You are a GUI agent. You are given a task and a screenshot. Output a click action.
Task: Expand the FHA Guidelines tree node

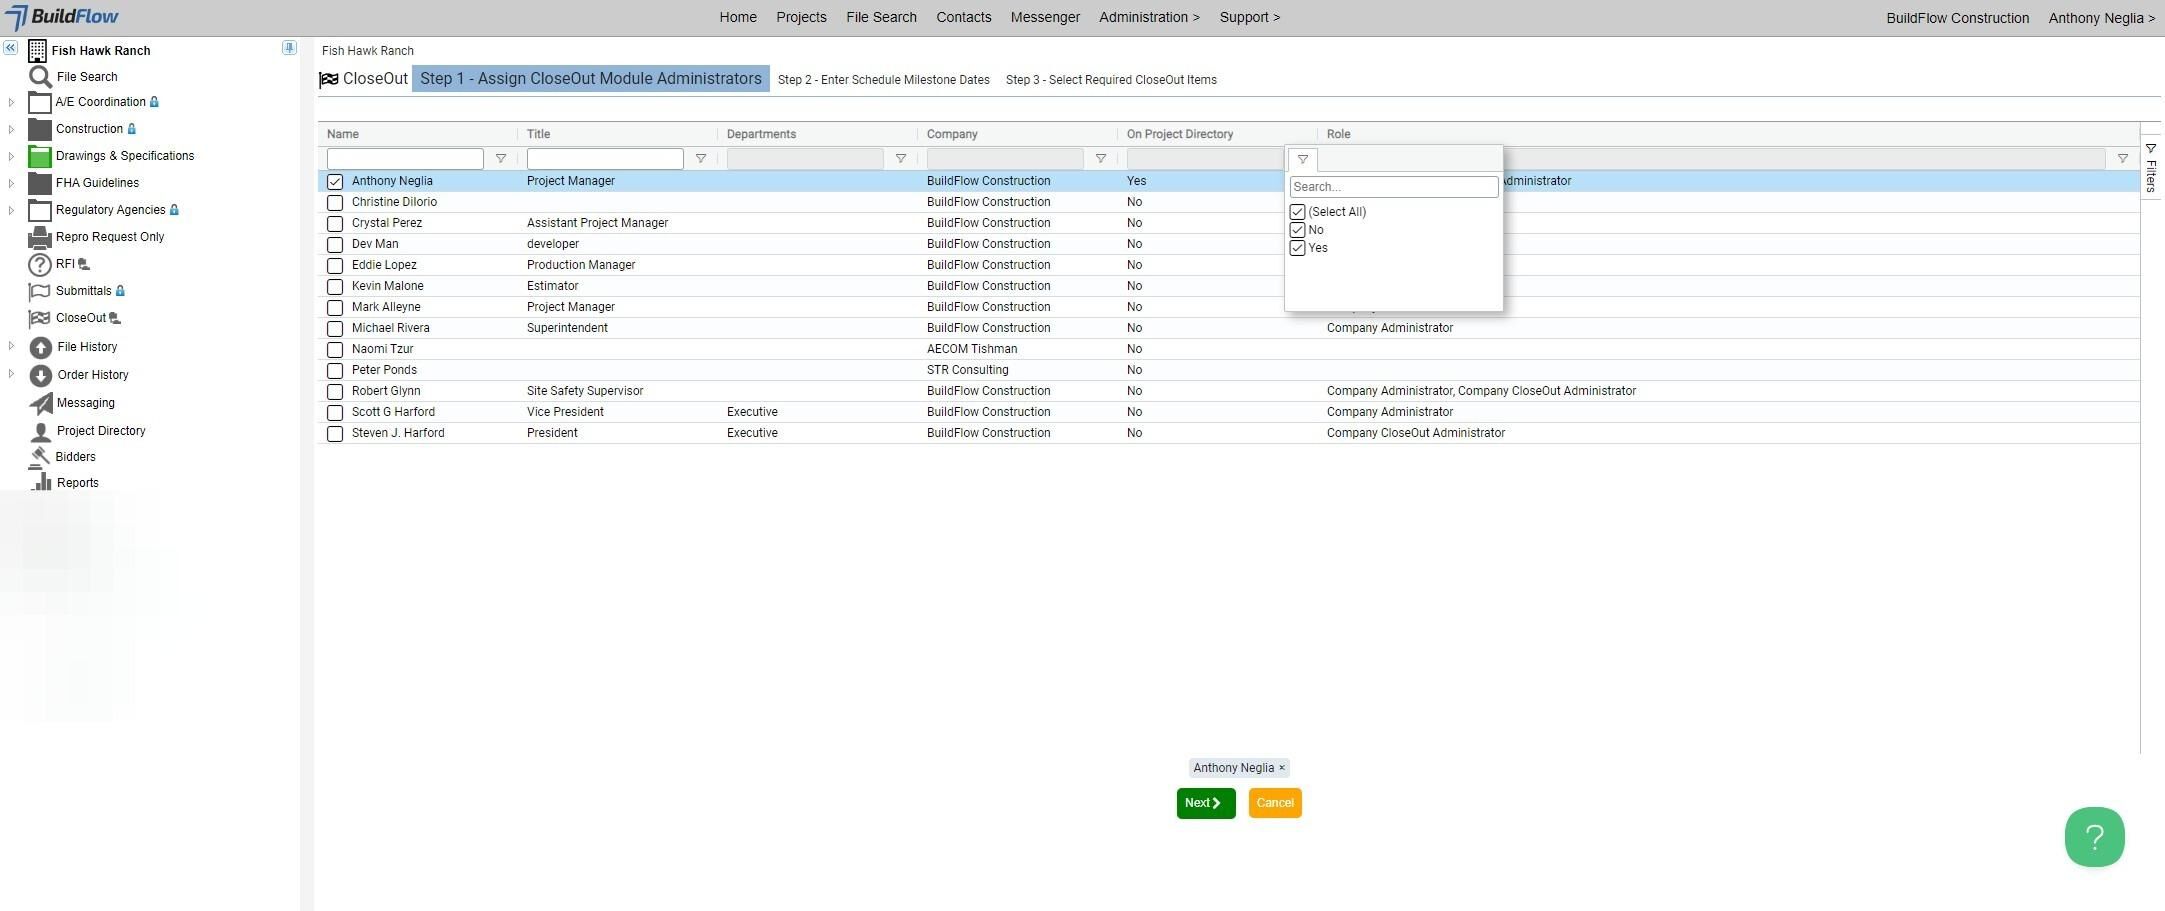click(x=11, y=183)
